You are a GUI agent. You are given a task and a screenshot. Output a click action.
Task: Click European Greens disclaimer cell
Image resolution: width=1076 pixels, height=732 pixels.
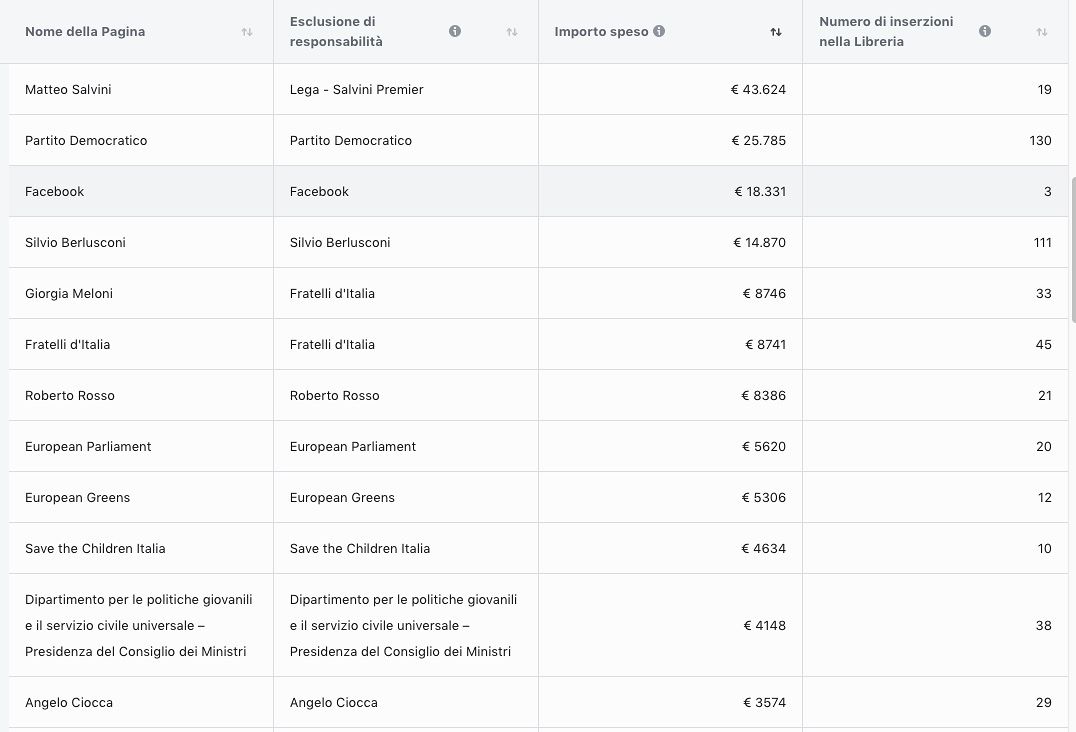342,497
